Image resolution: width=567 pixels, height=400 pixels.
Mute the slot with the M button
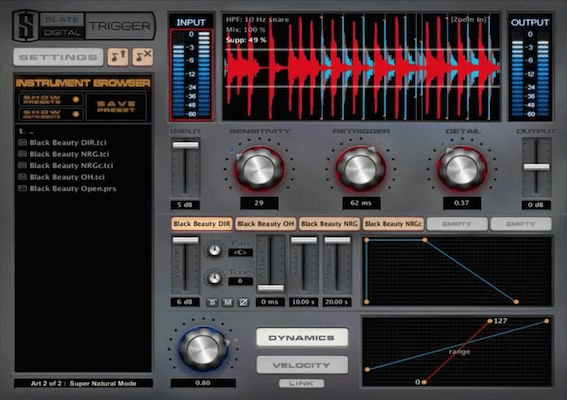[228, 302]
